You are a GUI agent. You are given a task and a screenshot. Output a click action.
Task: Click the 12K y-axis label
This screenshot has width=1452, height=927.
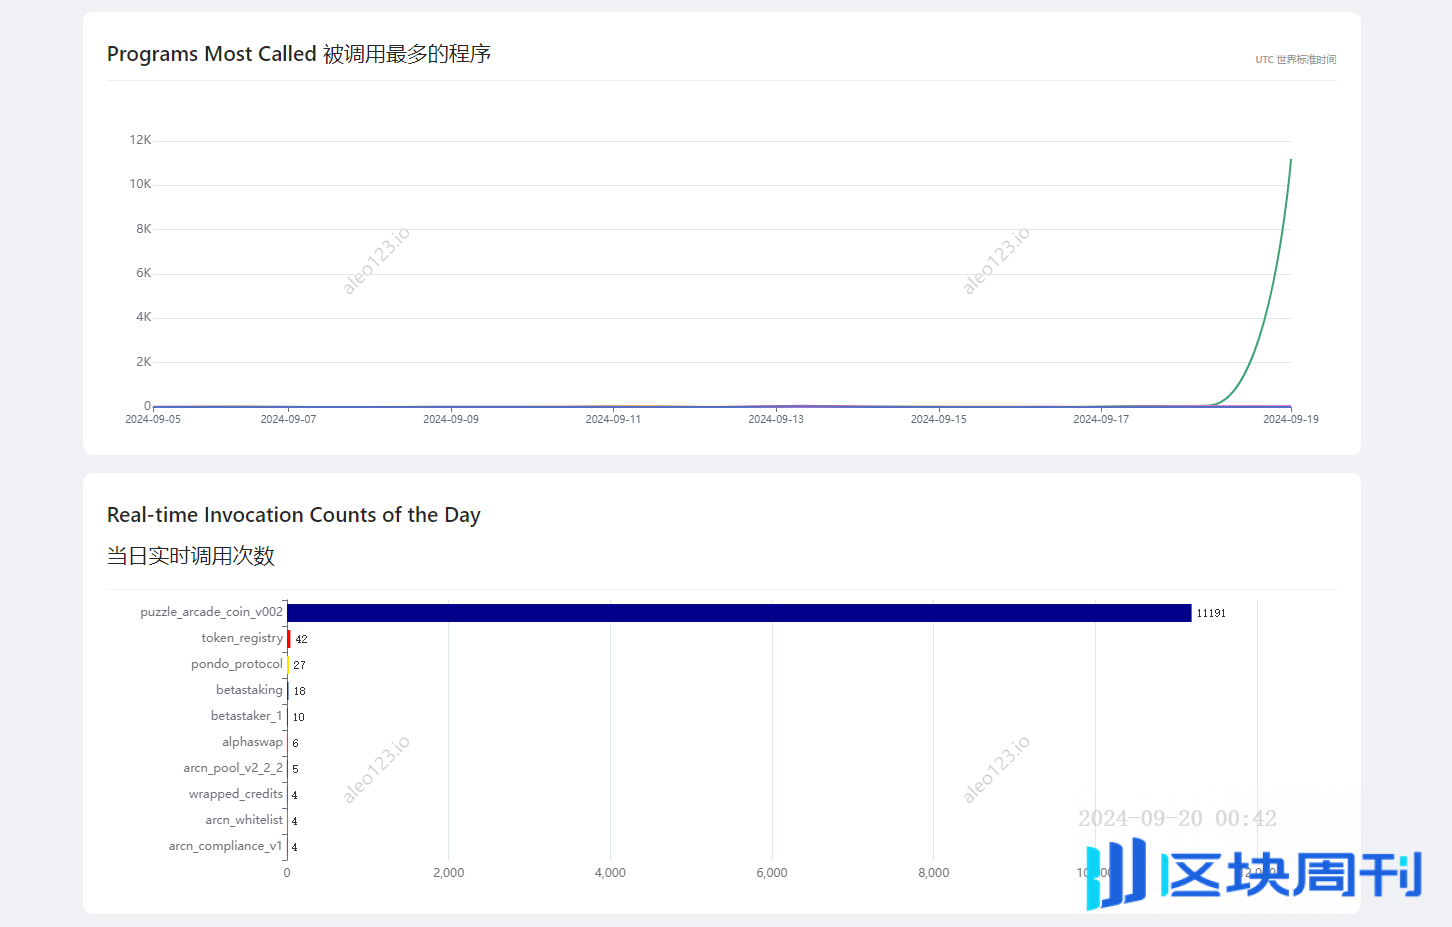click(140, 140)
